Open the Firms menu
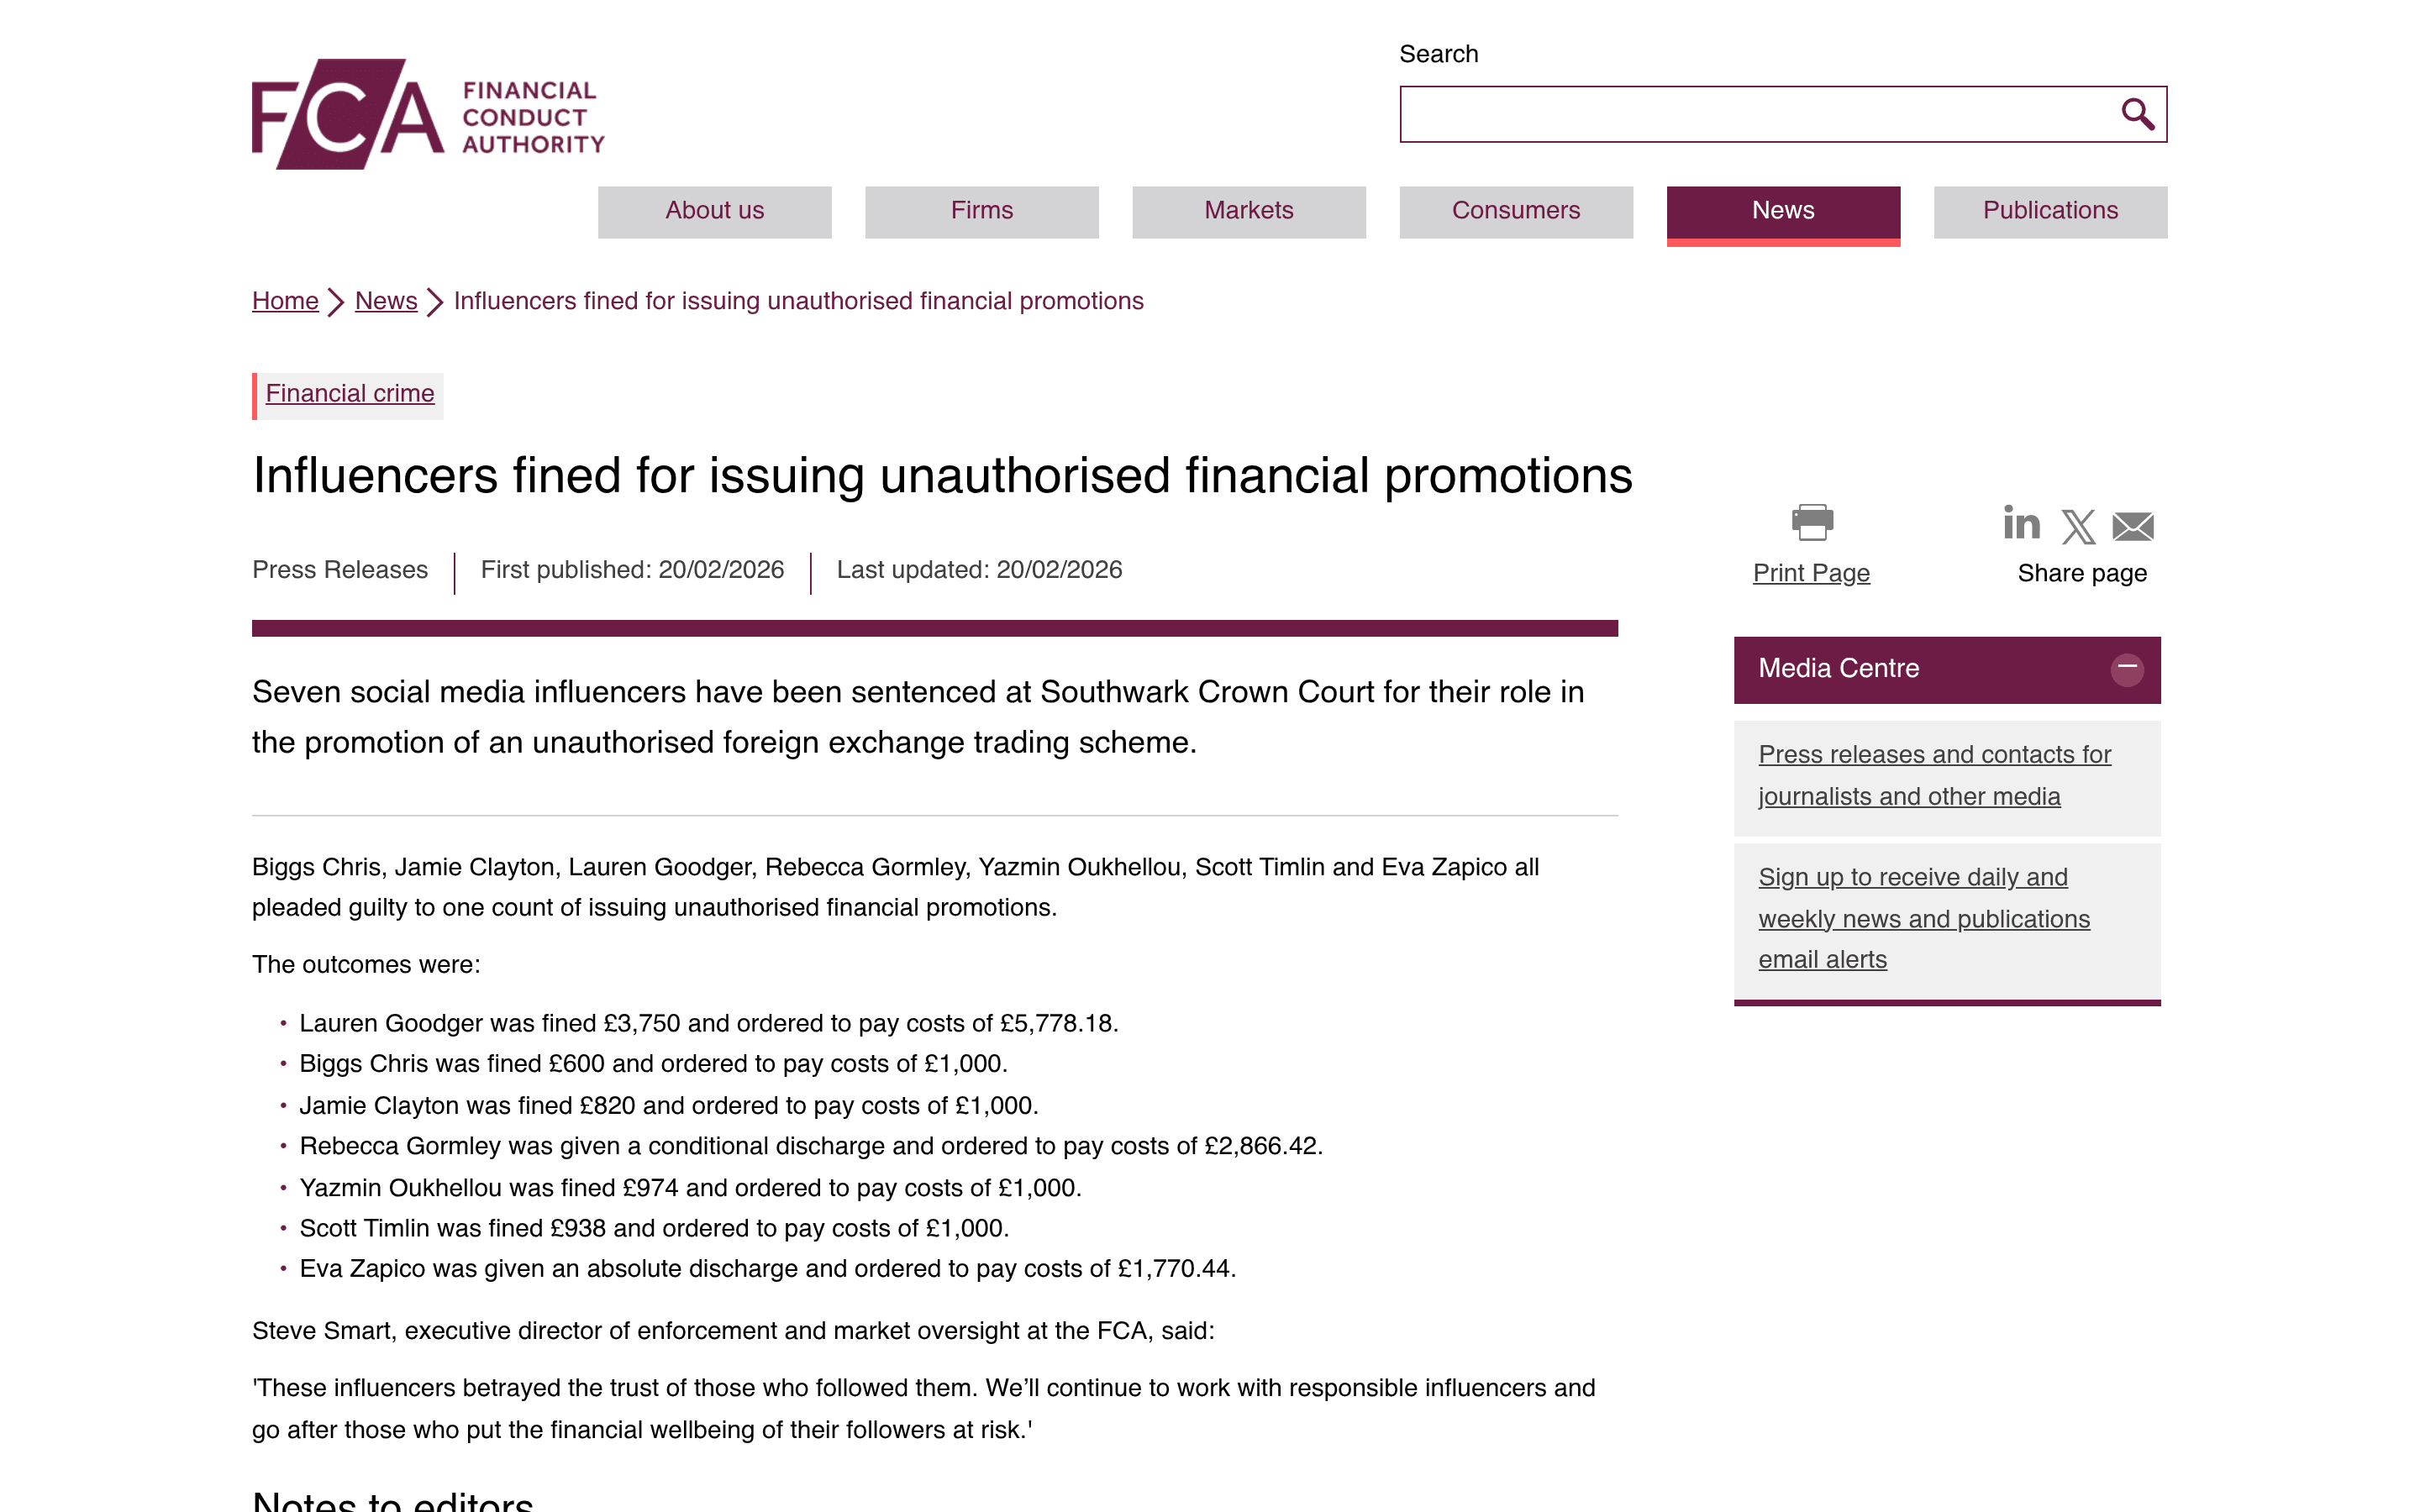Viewport: 2420px width, 1512px height. point(982,211)
